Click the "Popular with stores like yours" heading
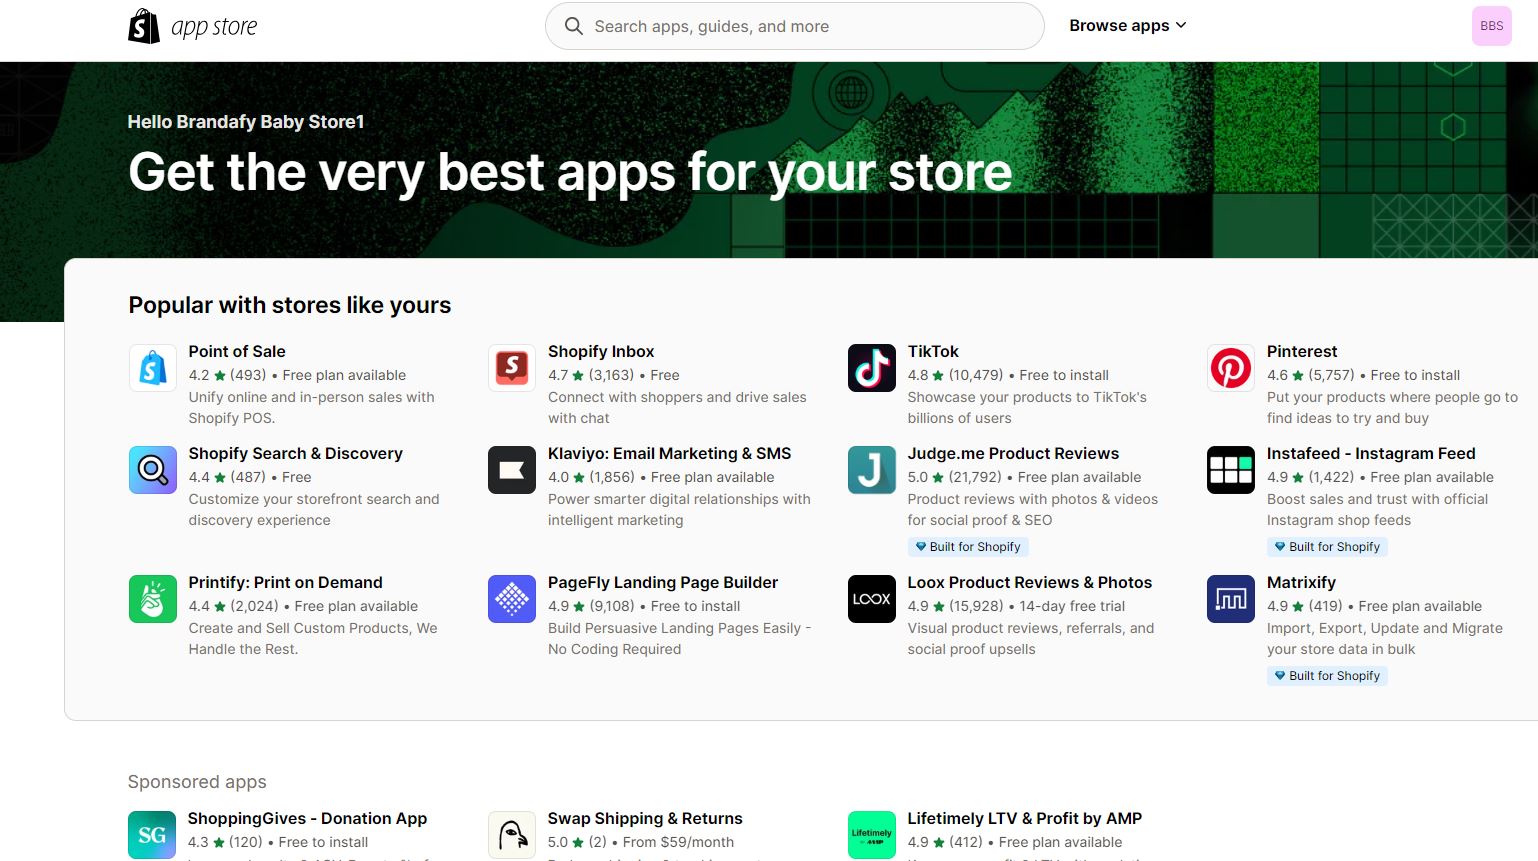The height and width of the screenshot is (861, 1538). coord(290,306)
